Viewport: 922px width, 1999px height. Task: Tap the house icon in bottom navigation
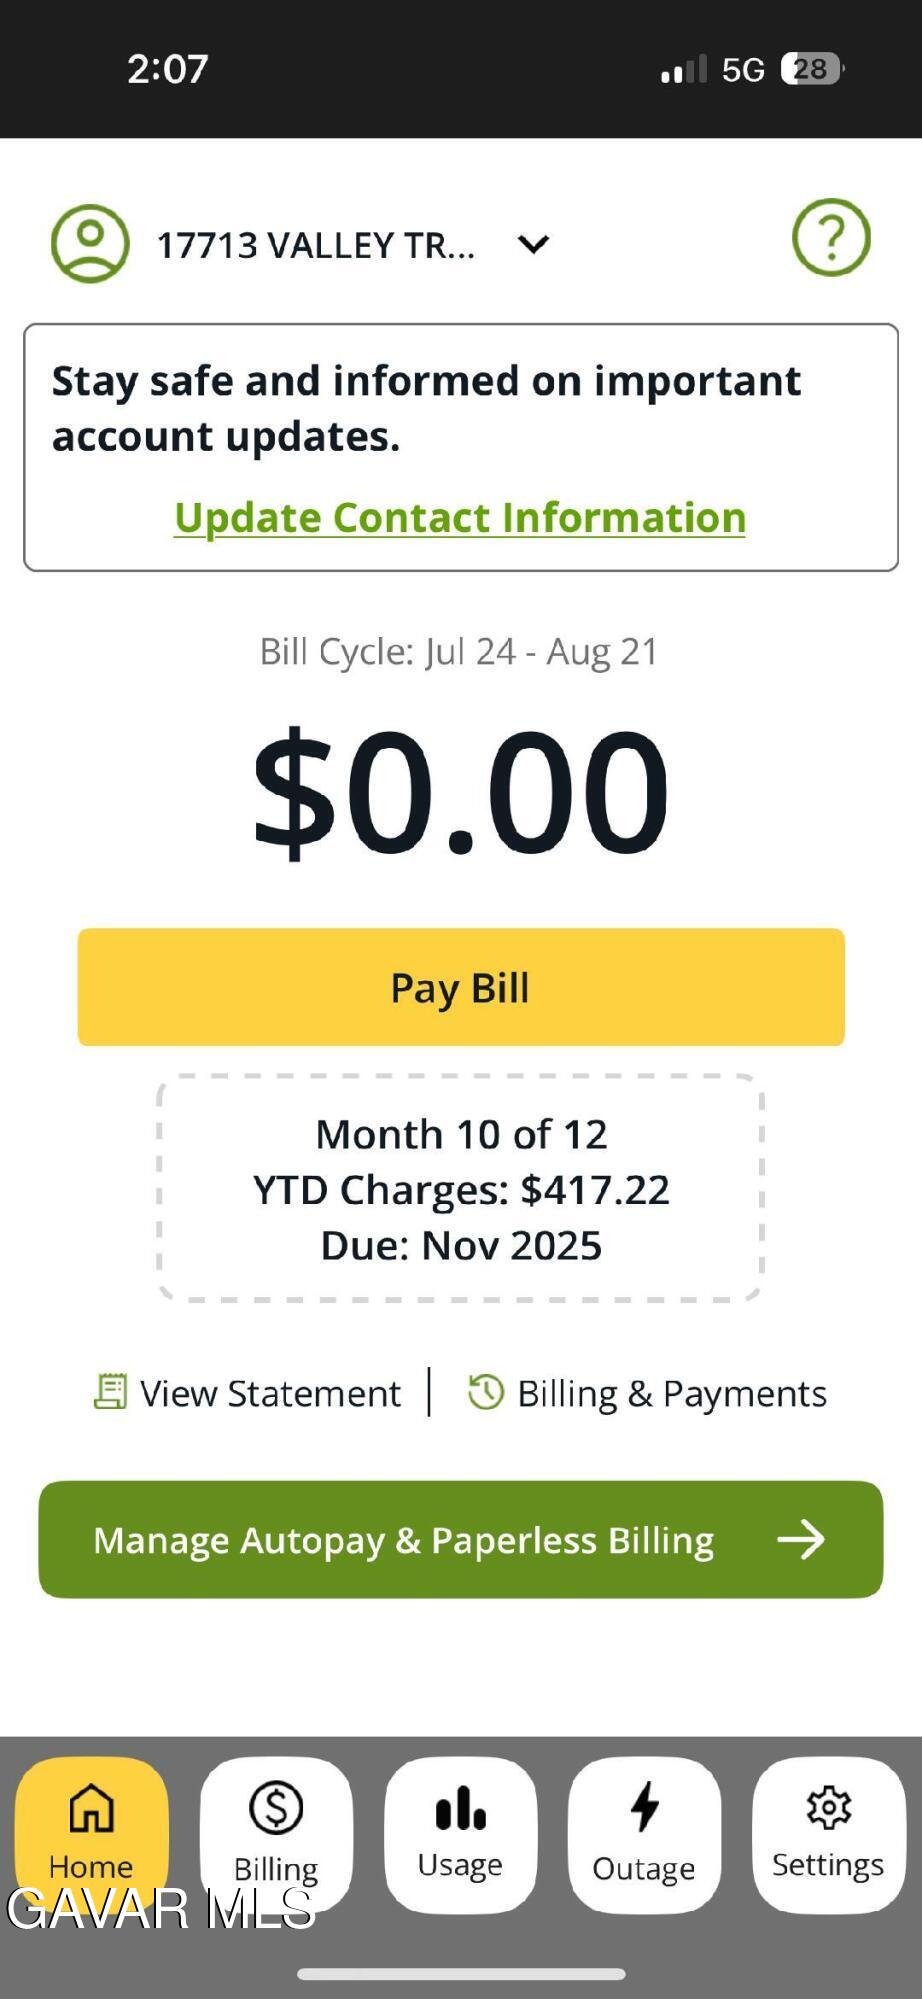[91, 1808]
